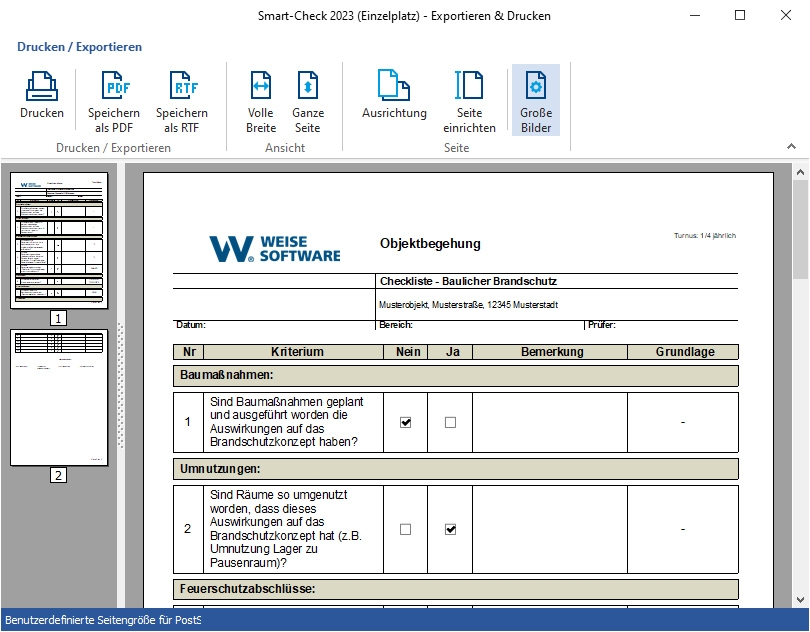
Task: Click the preview scrollbar up arrow
Action: click(x=800, y=172)
